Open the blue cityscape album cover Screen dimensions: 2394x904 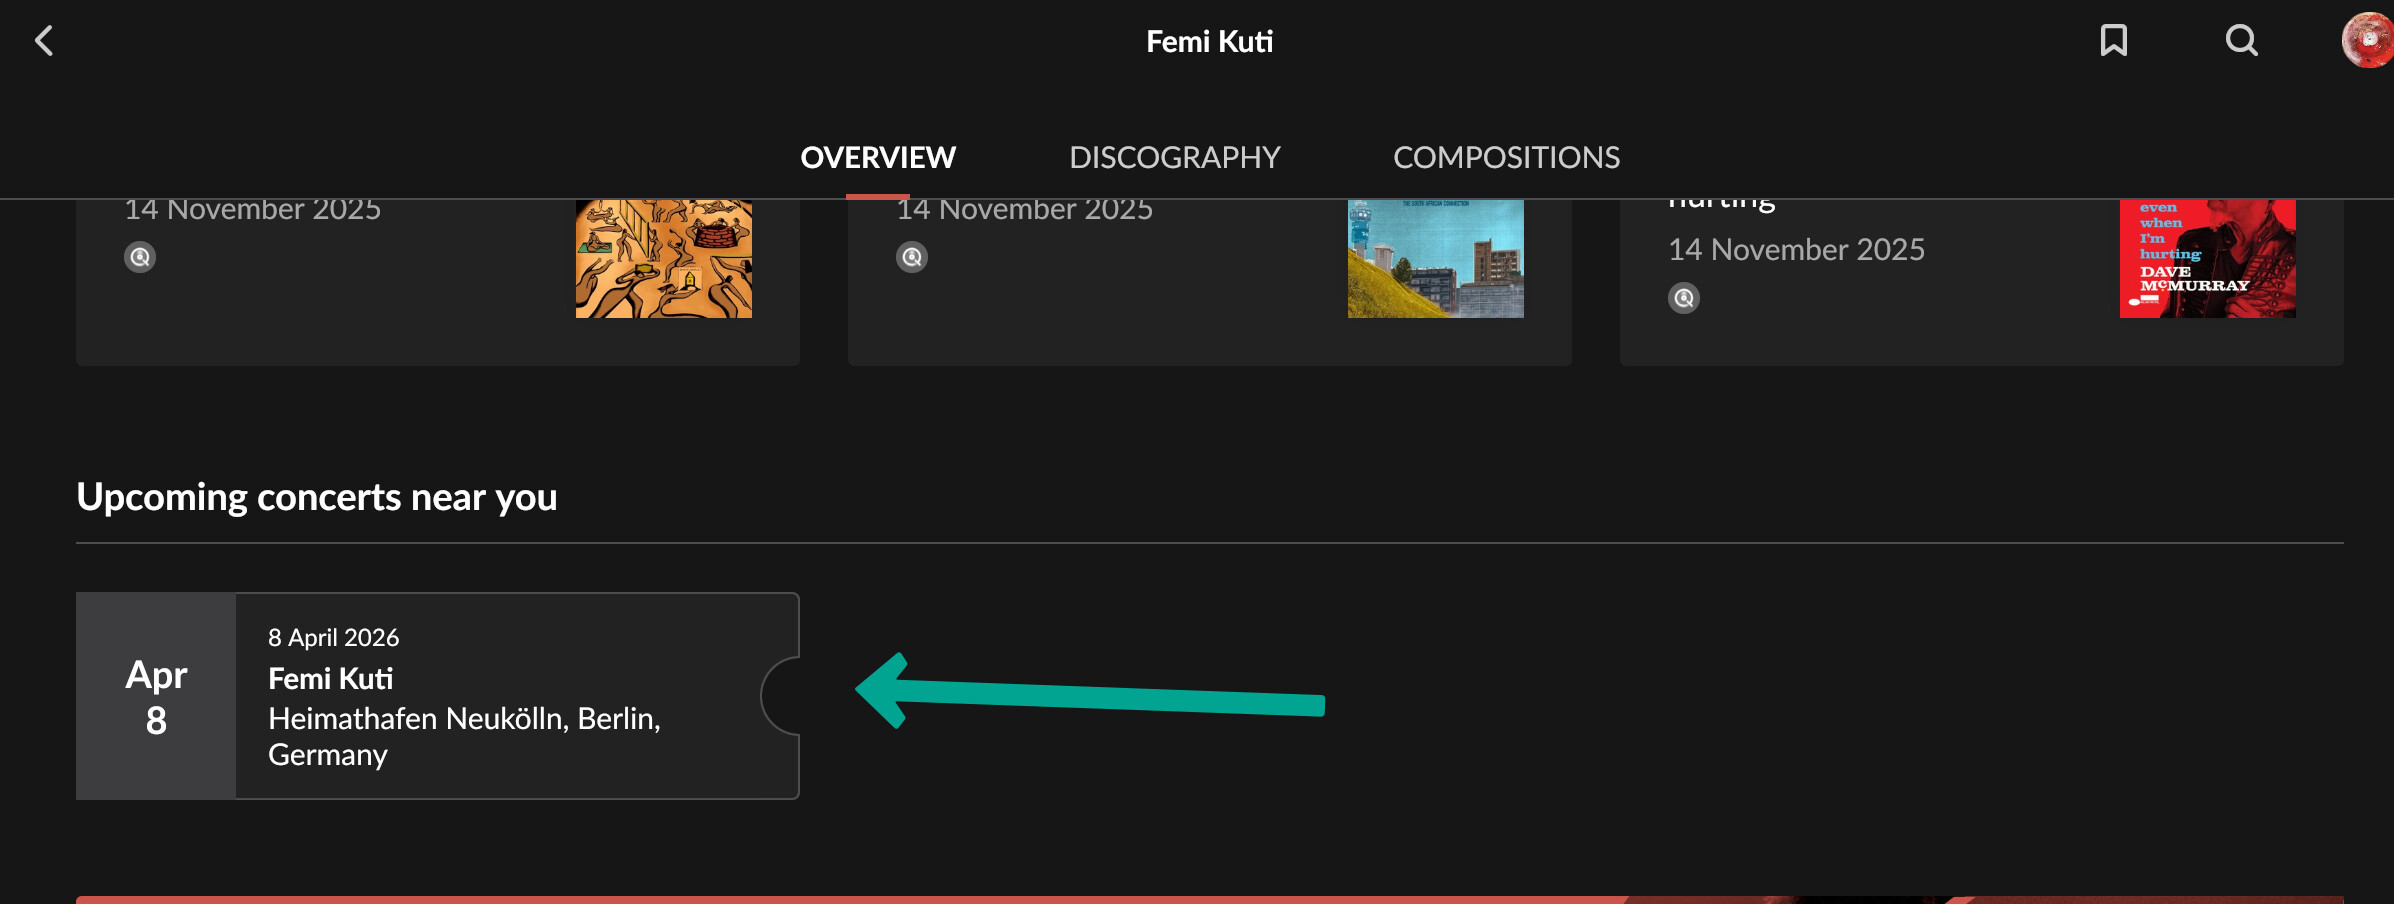pos(1435,259)
